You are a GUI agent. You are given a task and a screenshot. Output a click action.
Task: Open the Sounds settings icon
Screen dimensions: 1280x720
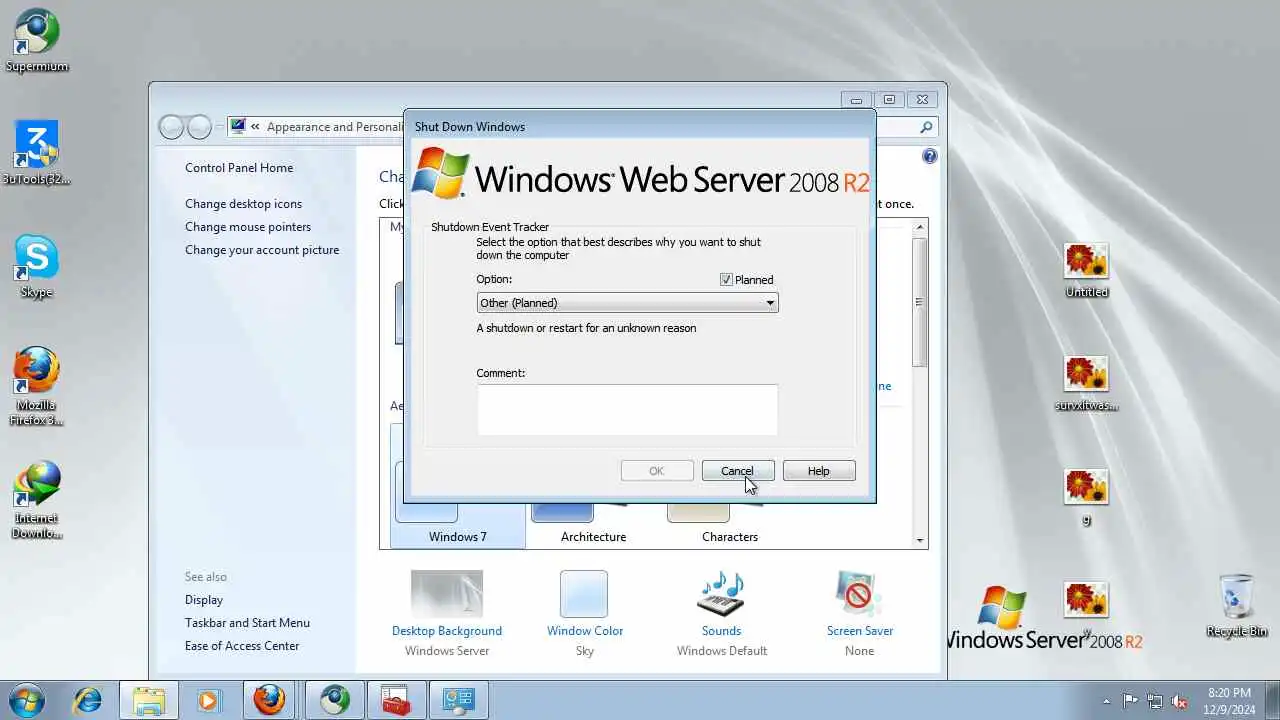[x=721, y=594]
